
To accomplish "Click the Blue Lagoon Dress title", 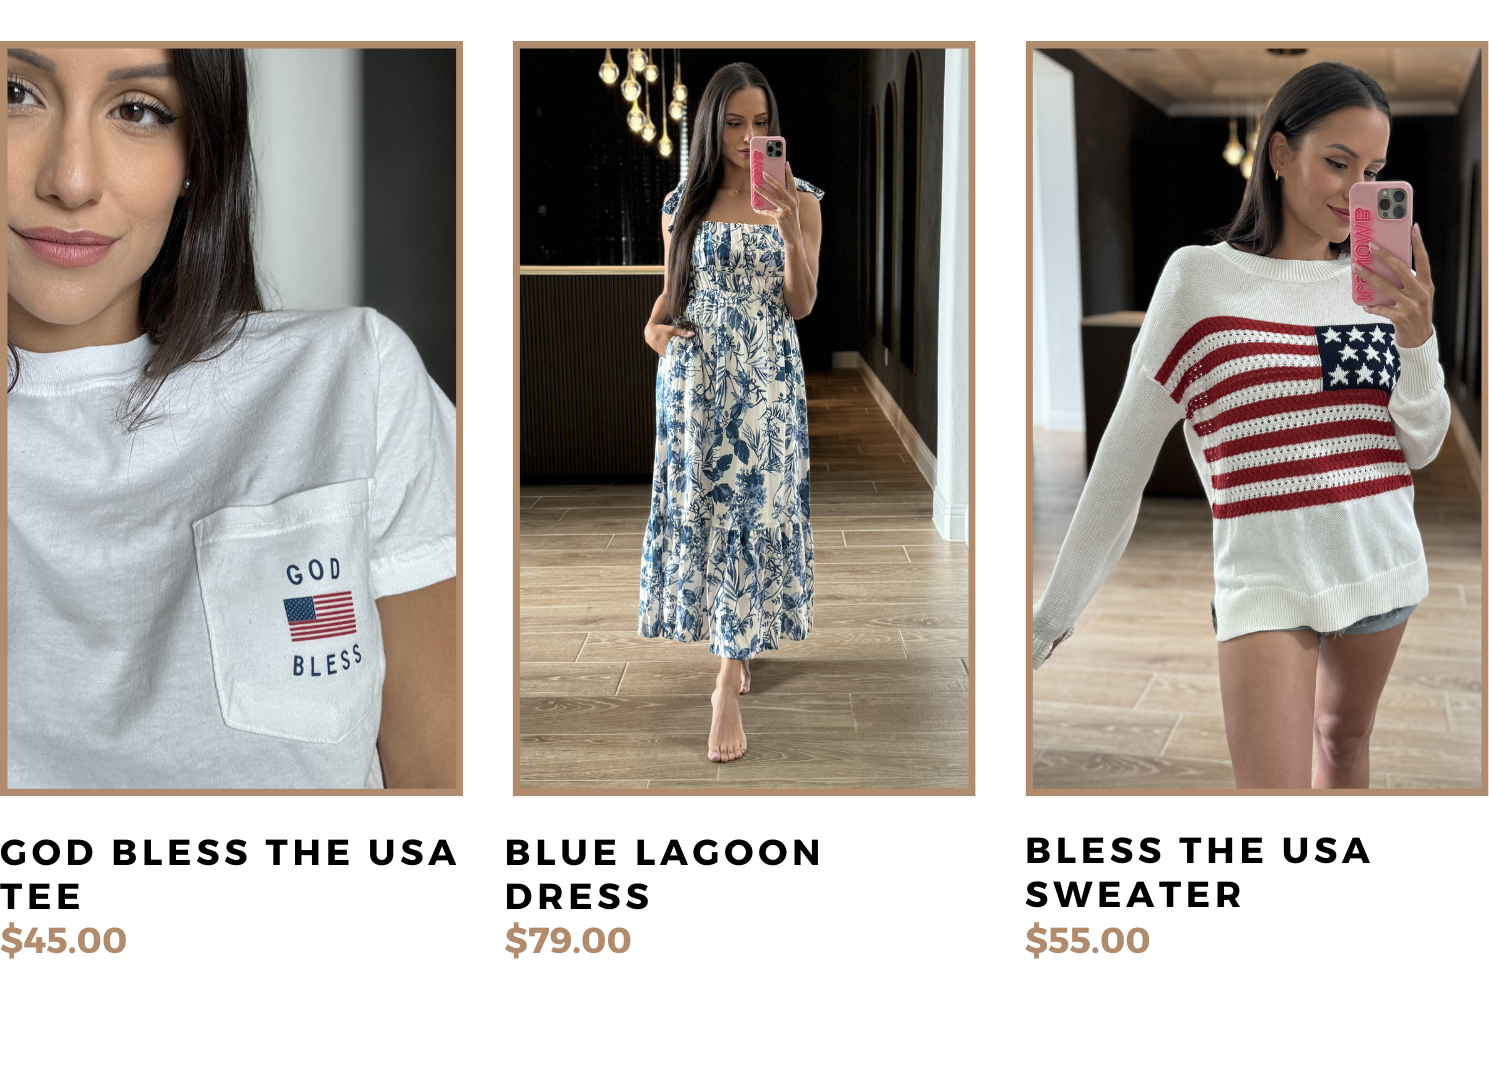I will [663, 874].
